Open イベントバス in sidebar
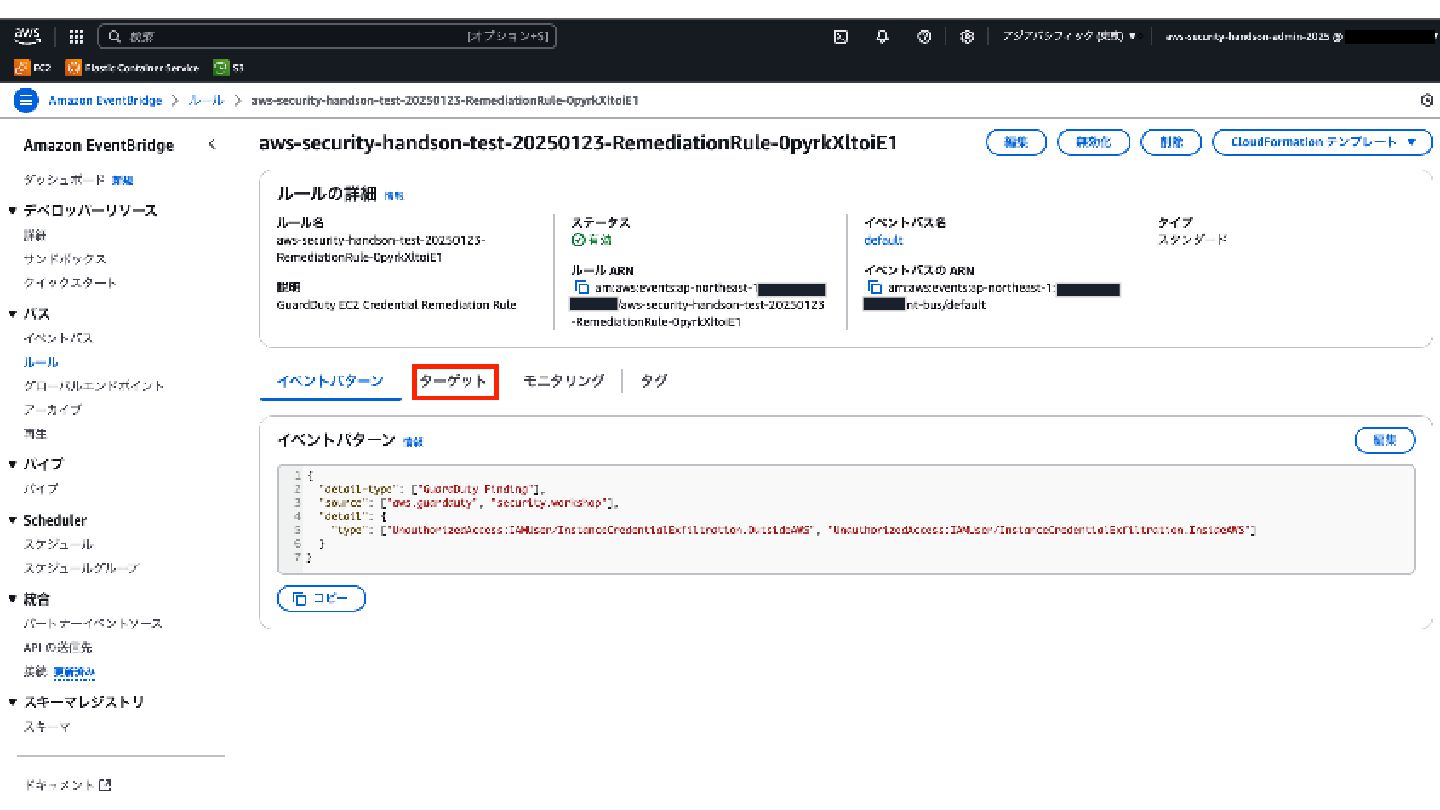Viewport: 1440px width, 810px height. (x=59, y=339)
